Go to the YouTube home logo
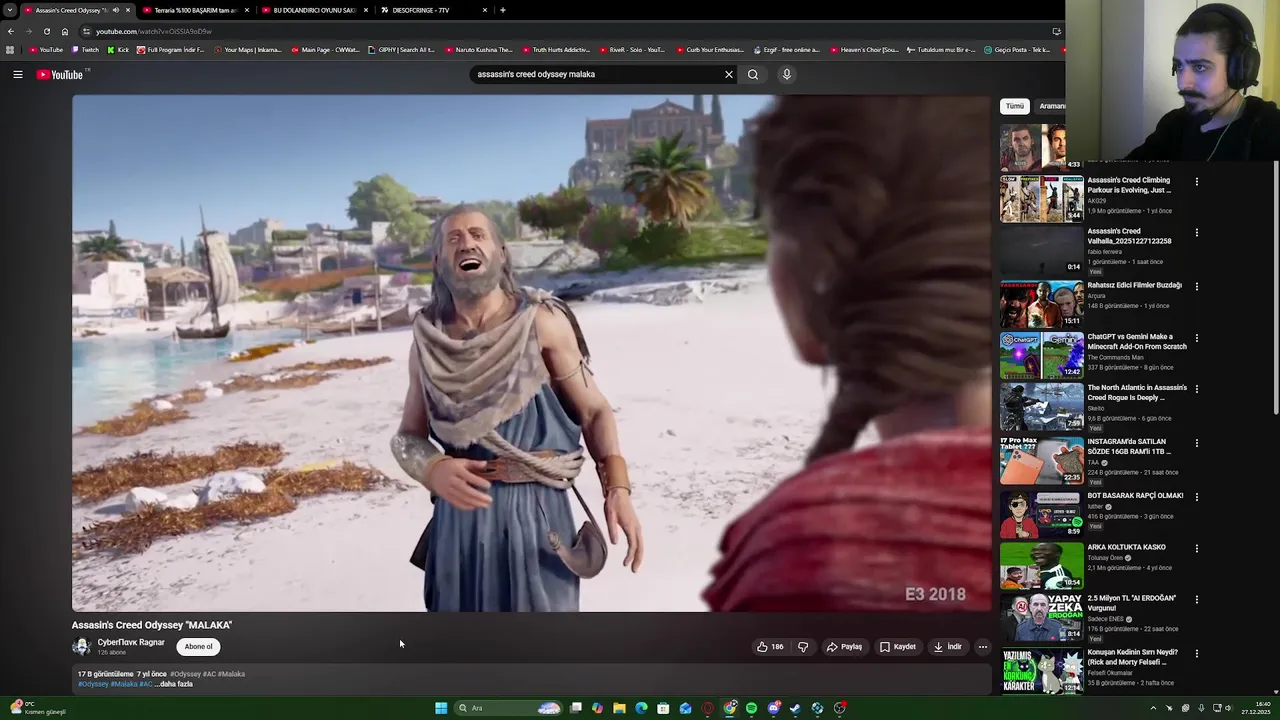The width and height of the screenshot is (1280, 720). coord(62,74)
